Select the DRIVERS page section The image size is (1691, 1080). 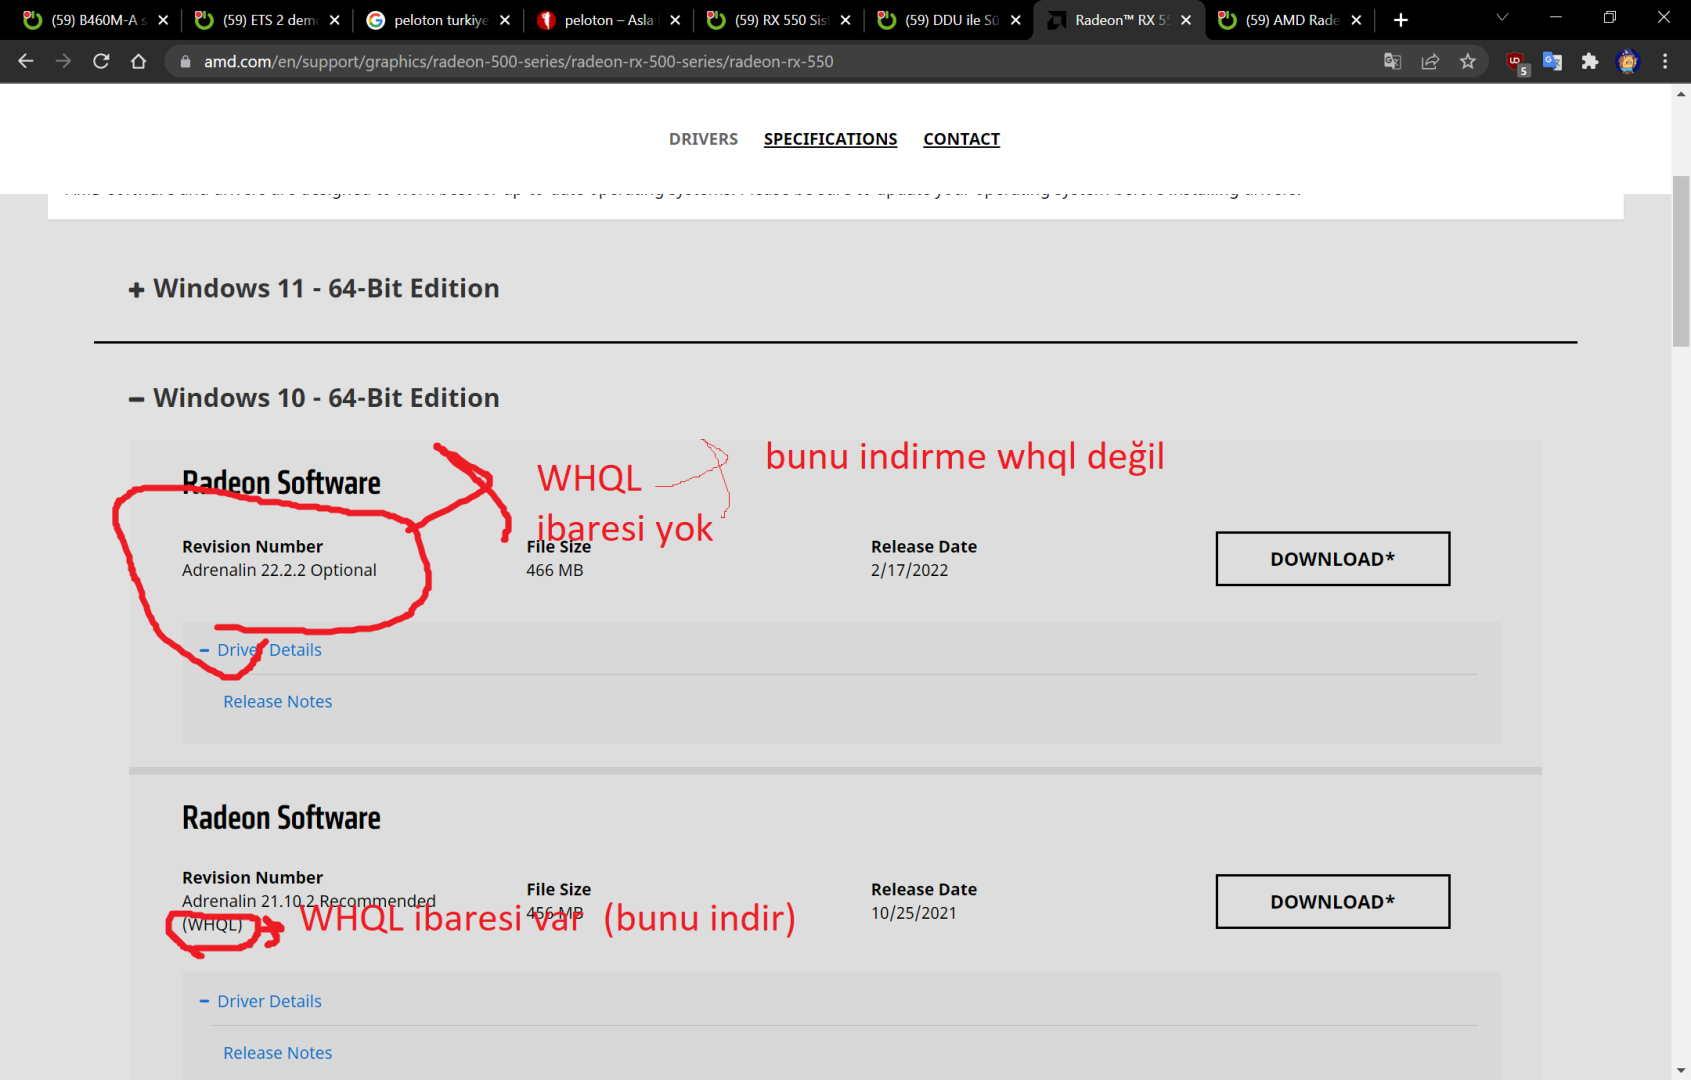point(703,139)
